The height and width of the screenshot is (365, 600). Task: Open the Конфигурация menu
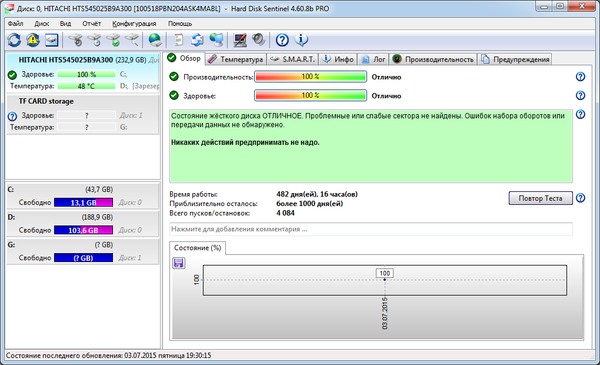(134, 23)
